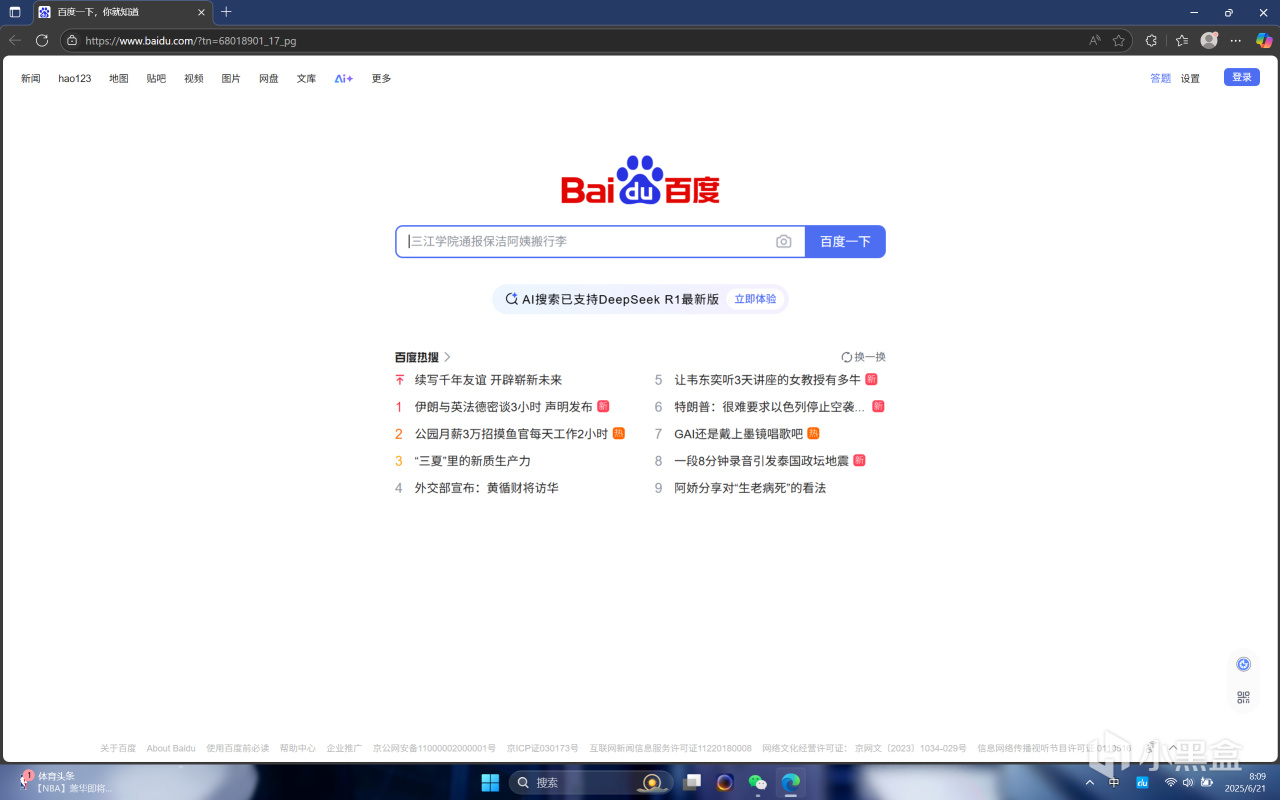This screenshot has width=1280, height=800.
Task: Open hot search 阿娇分享对"生老病死"的看法
Action: point(750,488)
